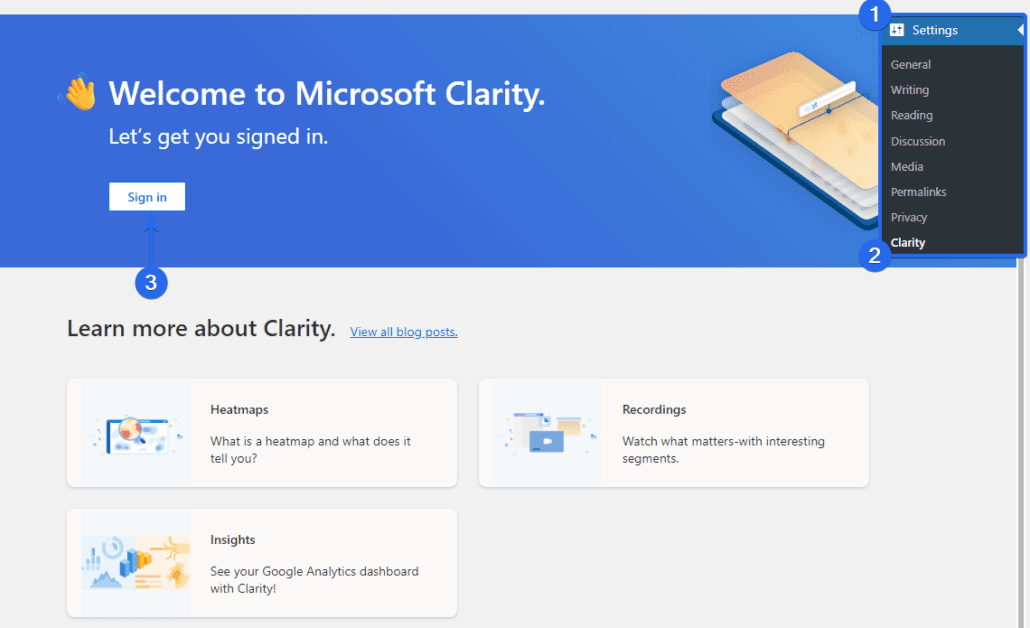Viewport: 1030px width, 628px height.
Task: Open the Recordings card title
Action: [654, 409]
